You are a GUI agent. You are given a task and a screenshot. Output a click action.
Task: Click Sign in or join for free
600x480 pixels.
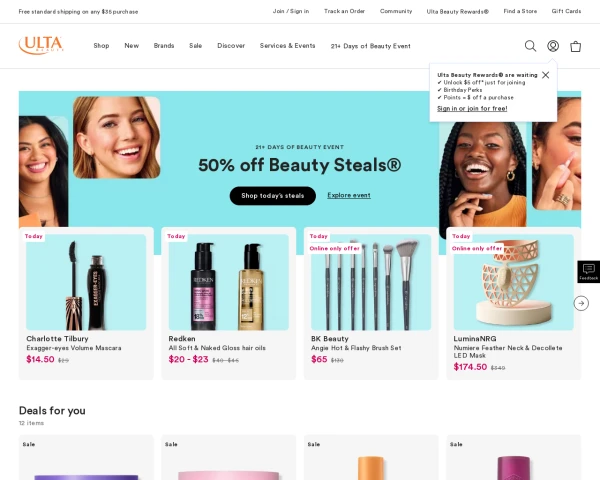point(472,109)
